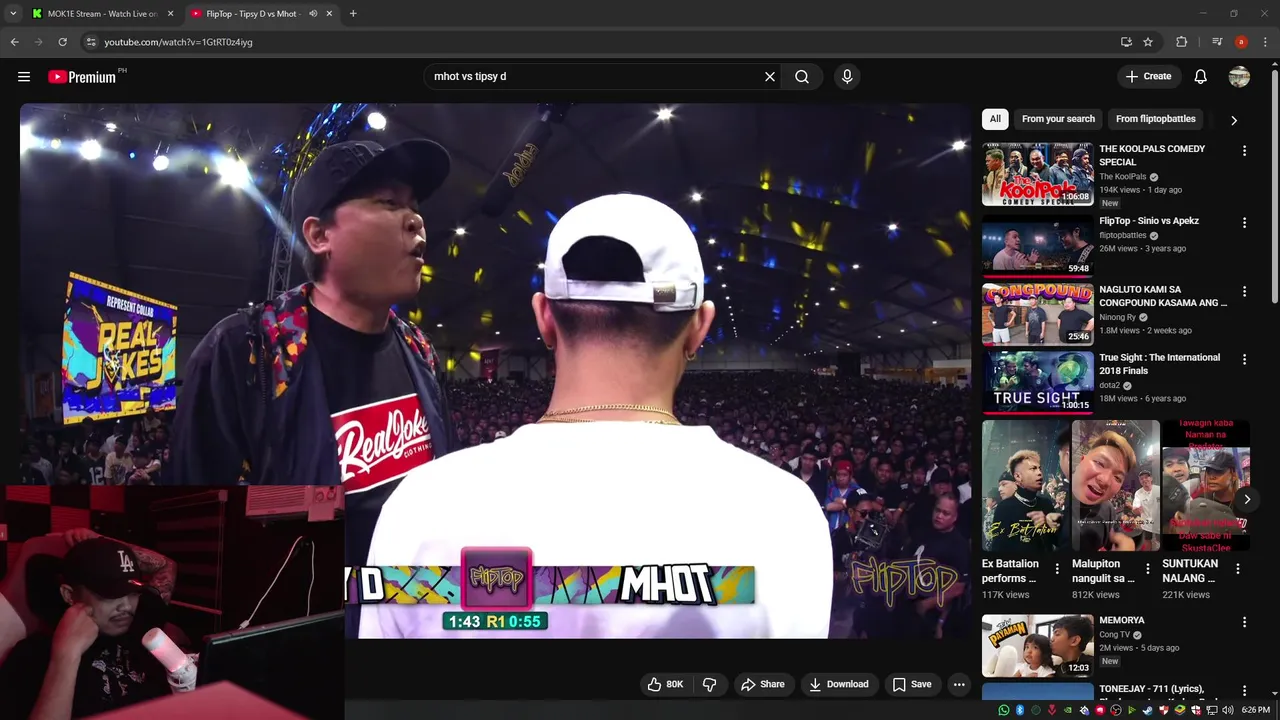Open NVIDIA tray icon

(x=1068, y=710)
